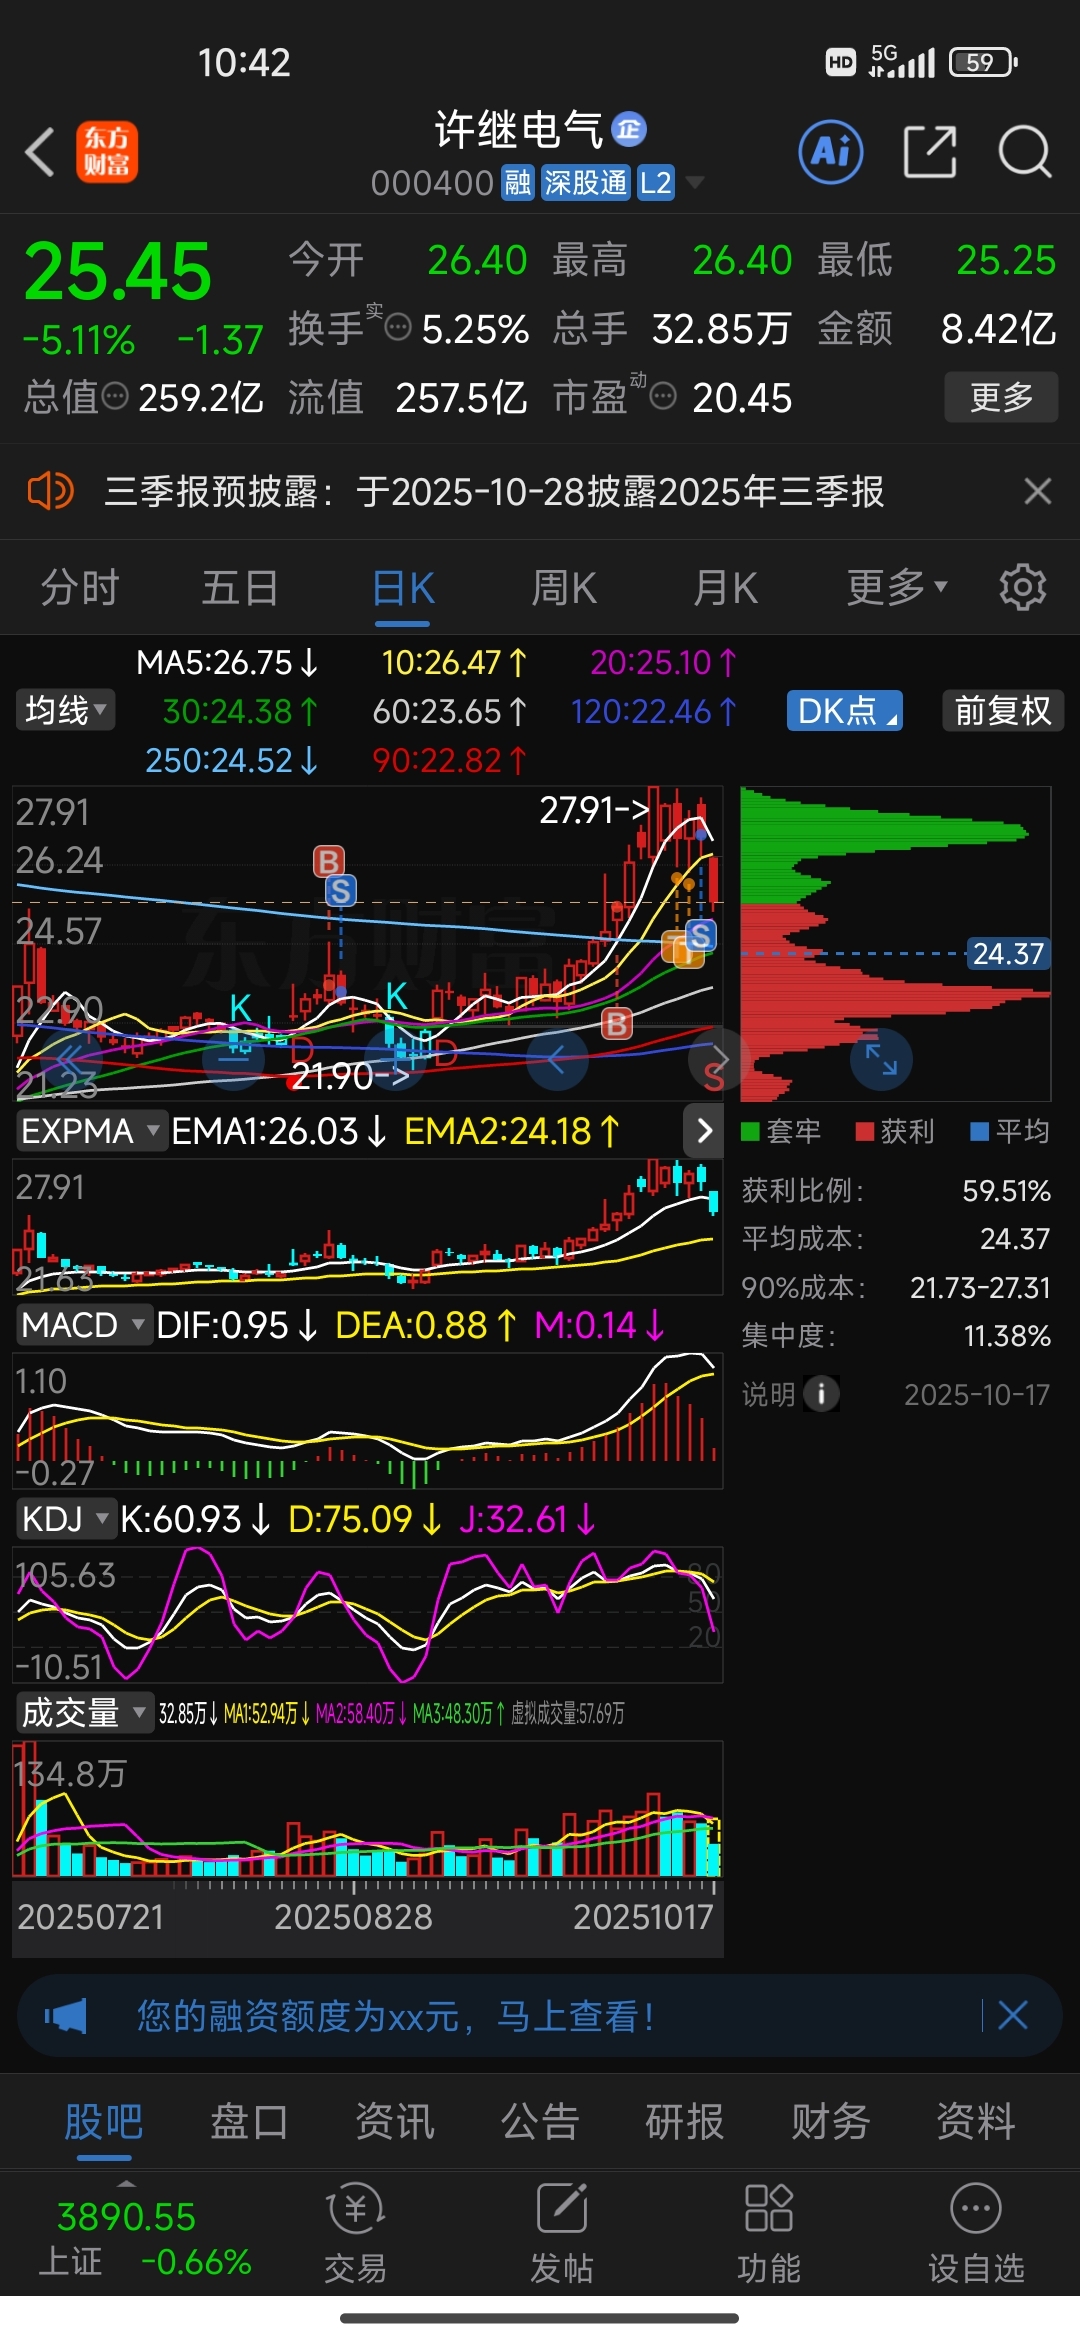Tap the 深股通 badge
1080x2340 pixels.
click(x=585, y=183)
